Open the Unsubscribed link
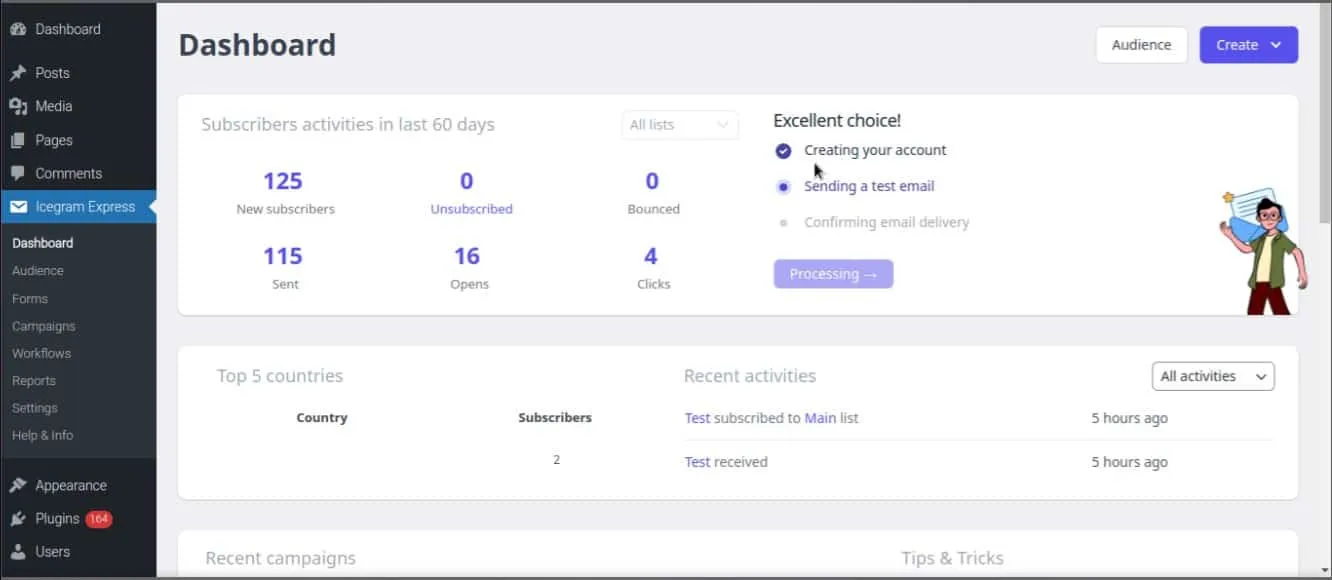The height and width of the screenshot is (580, 1332). [x=471, y=209]
